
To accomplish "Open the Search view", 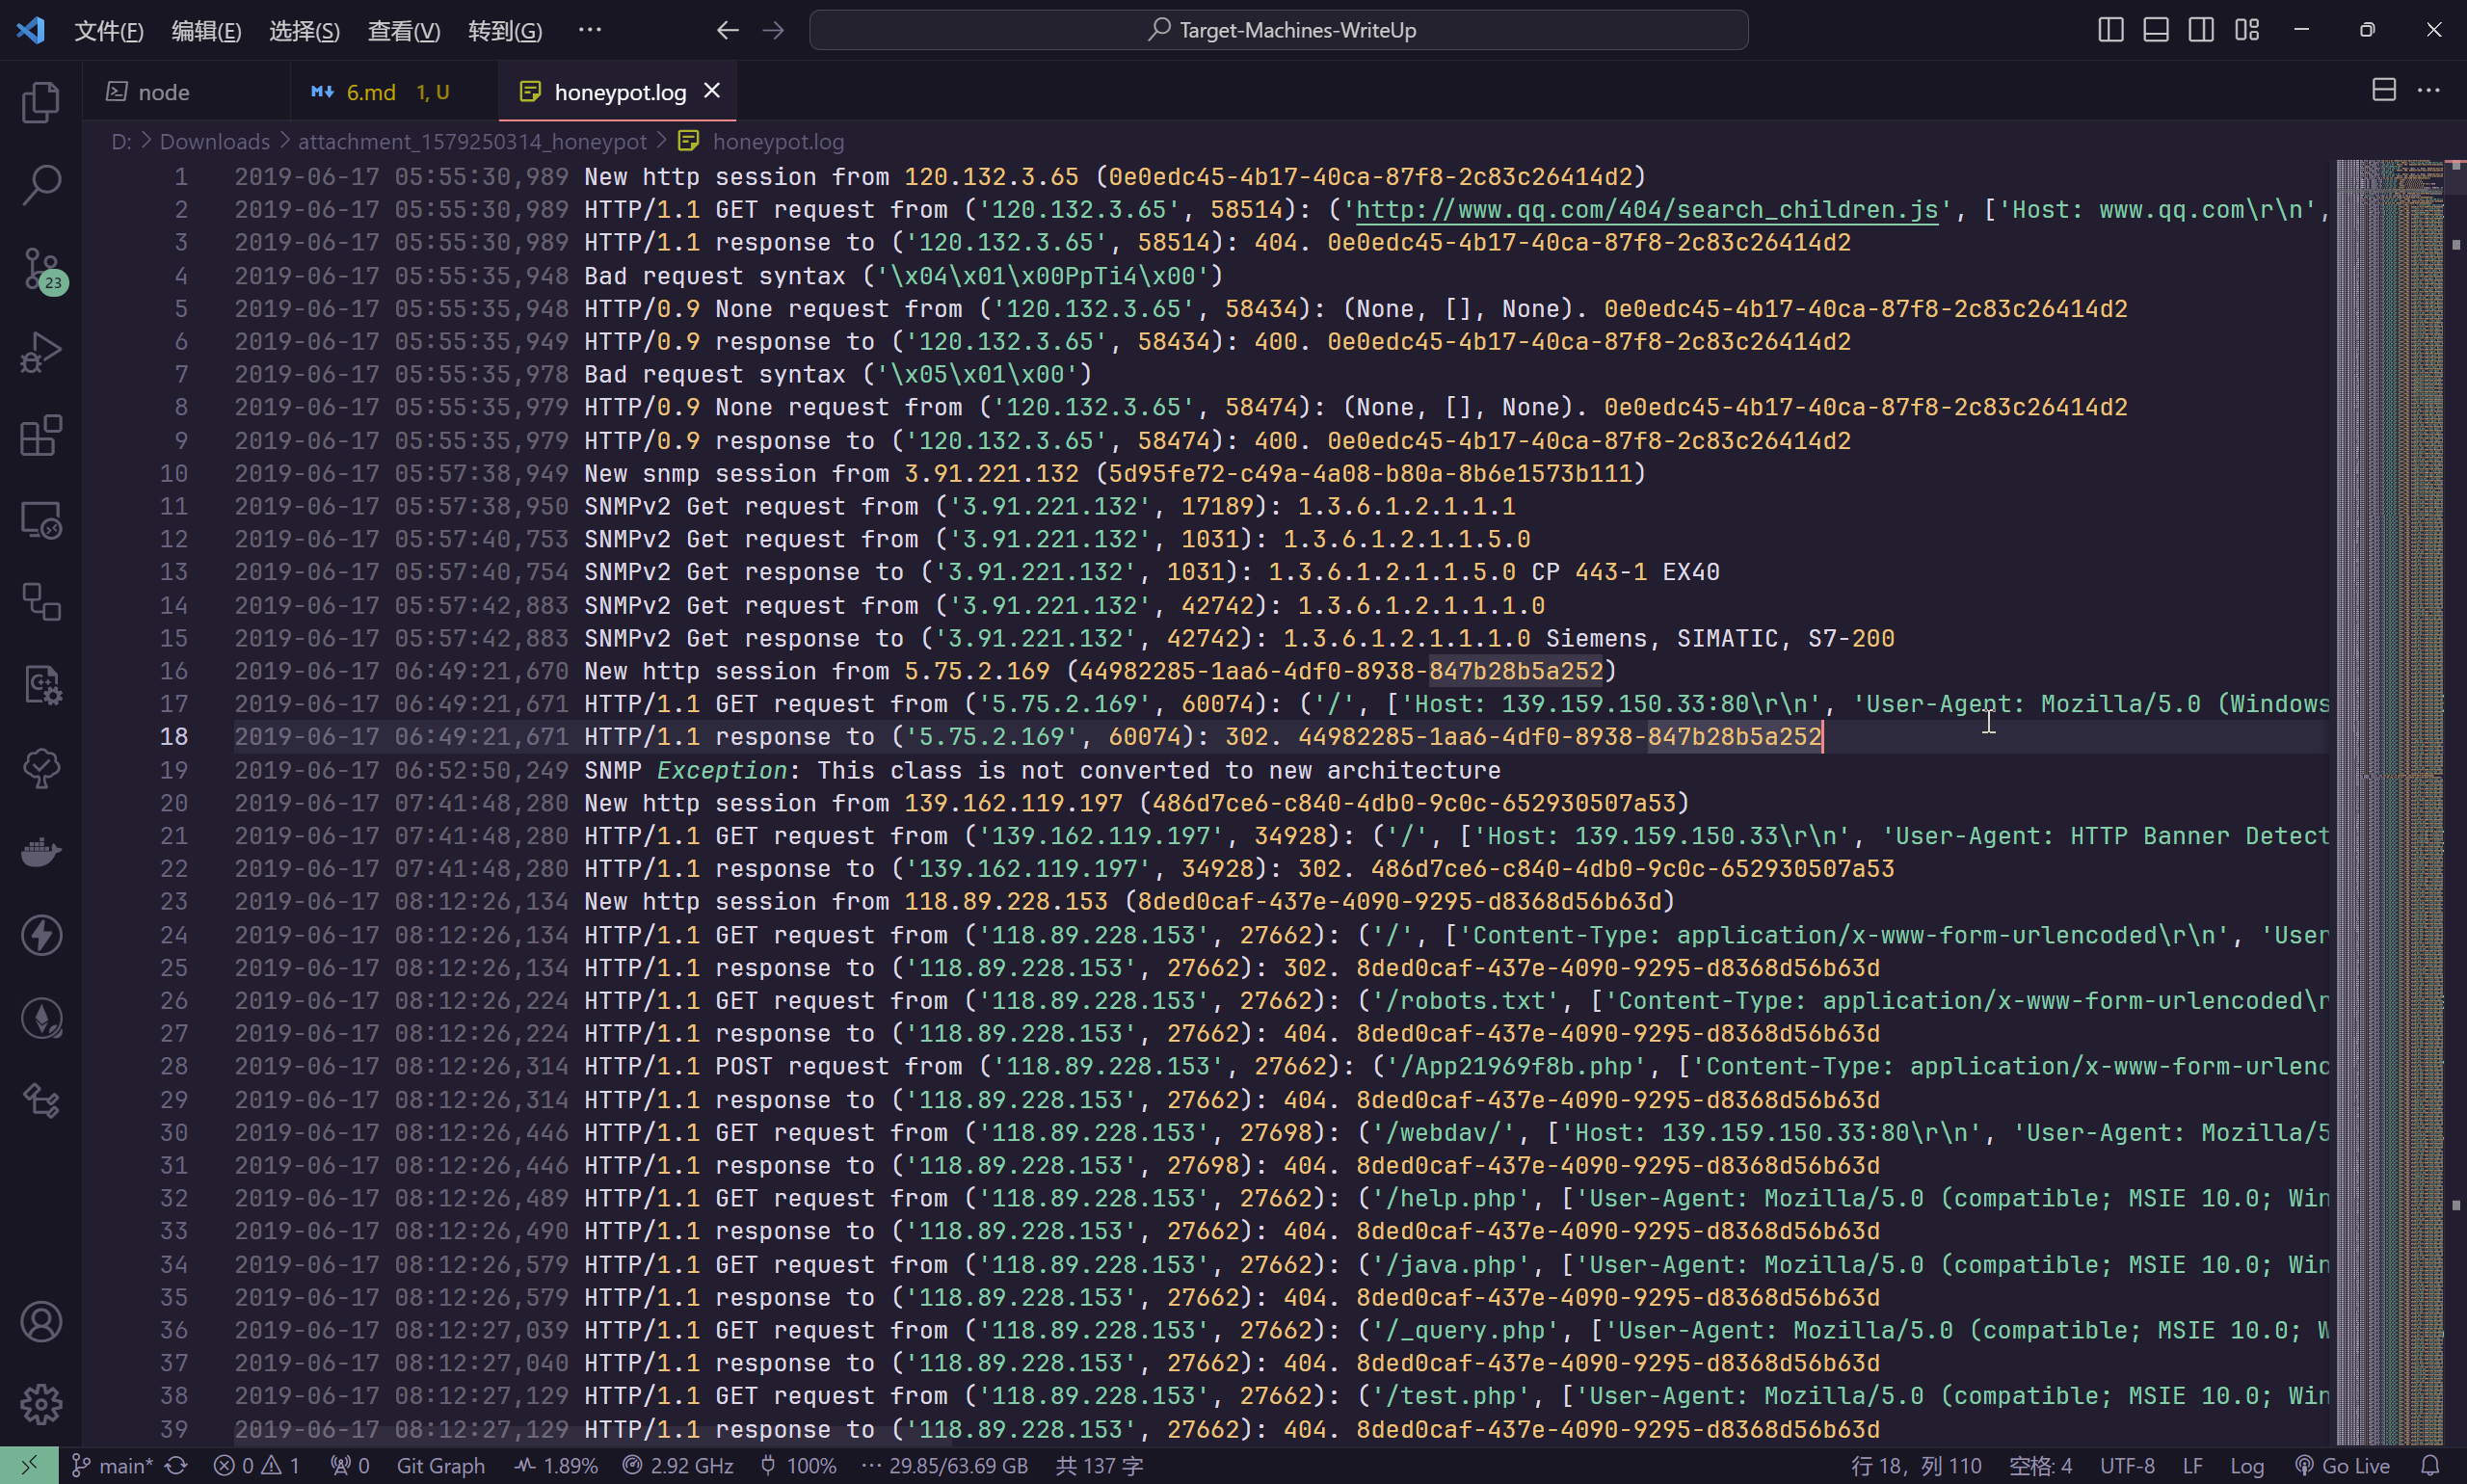I will (41, 185).
